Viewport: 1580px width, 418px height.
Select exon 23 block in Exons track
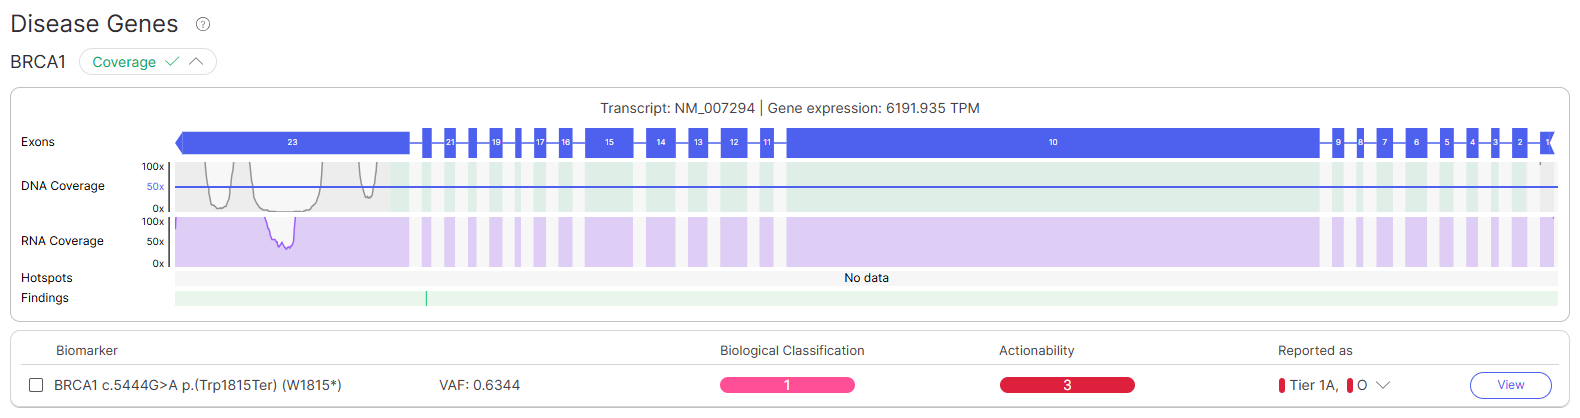point(292,143)
